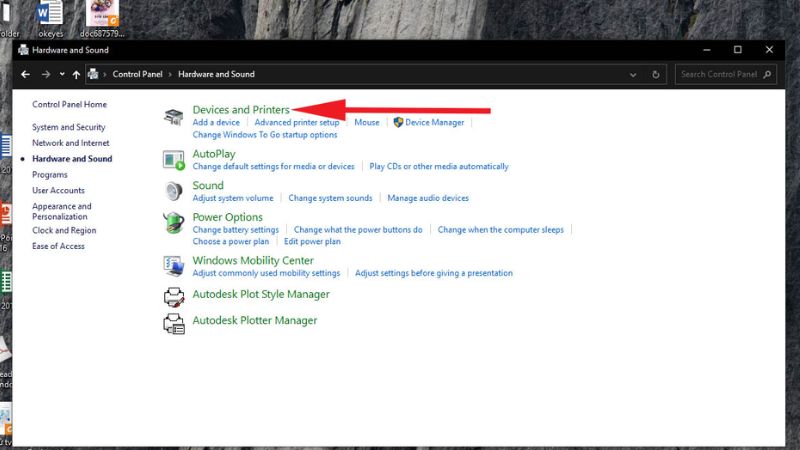Click the Sound speaker icon

tap(174, 191)
